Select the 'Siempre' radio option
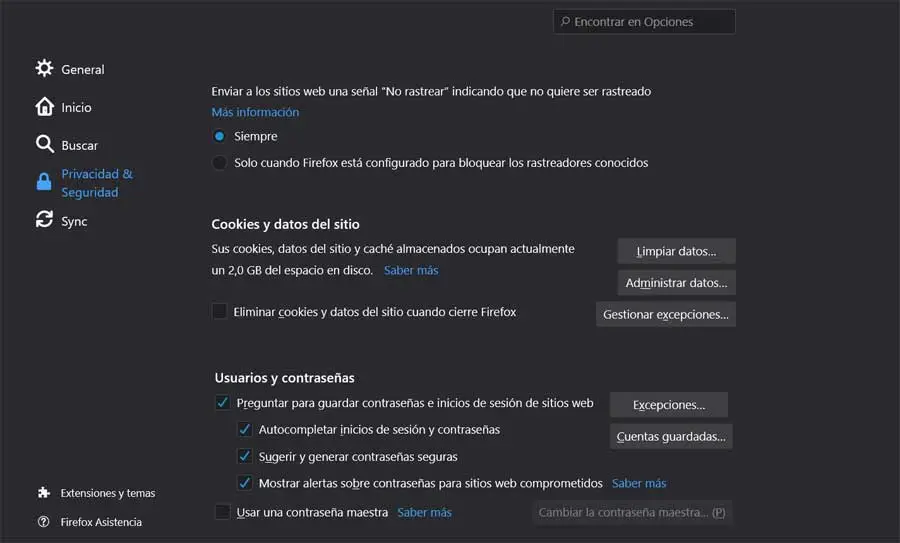This screenshot has height=543, width=900. point(220,136)
